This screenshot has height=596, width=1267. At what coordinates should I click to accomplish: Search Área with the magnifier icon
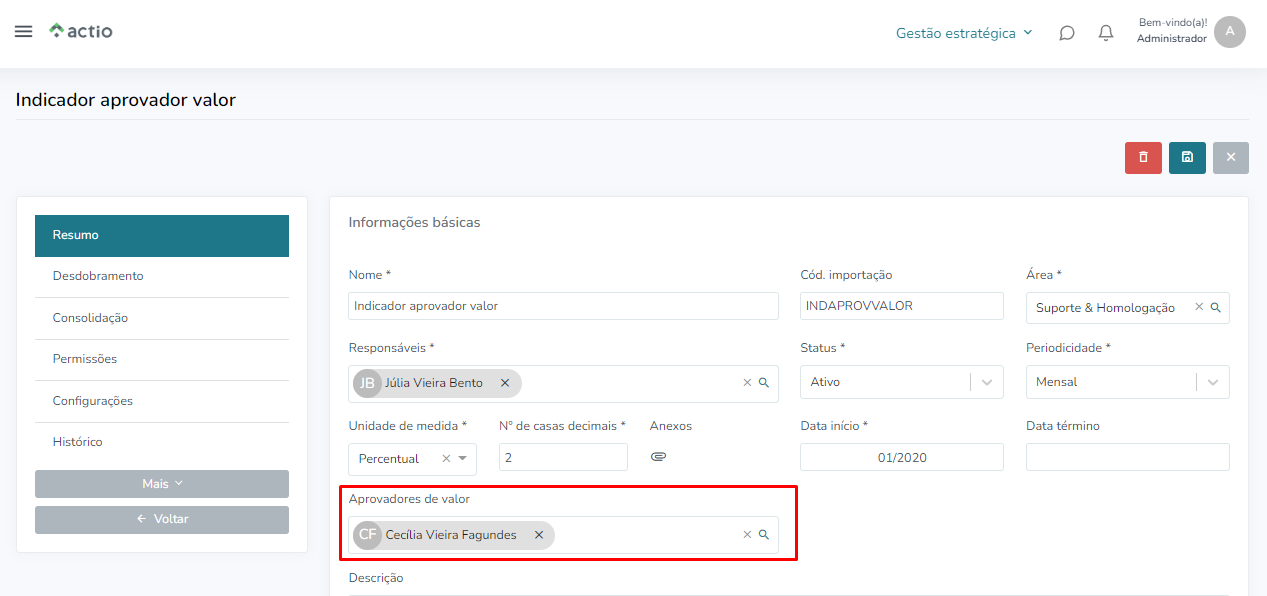(1216, 308)
